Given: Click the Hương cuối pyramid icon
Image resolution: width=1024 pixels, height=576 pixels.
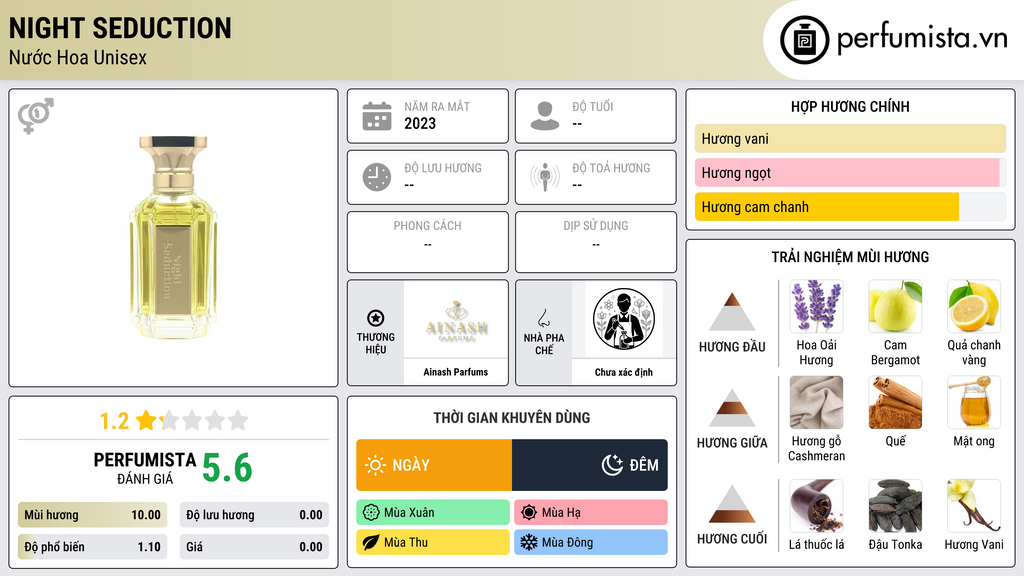Looking at the screenshot, I should (732, 504).
